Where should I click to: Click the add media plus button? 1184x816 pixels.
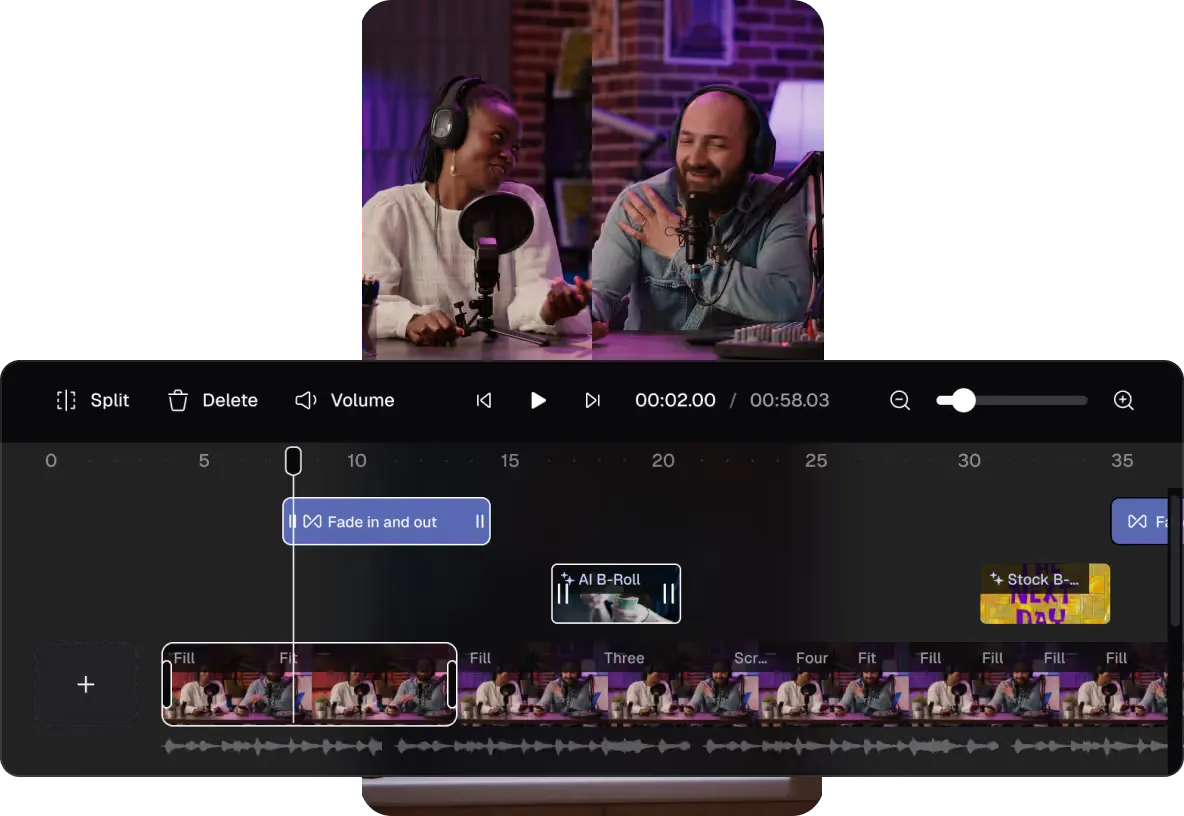pyautogui.click(x=86, y=684)
